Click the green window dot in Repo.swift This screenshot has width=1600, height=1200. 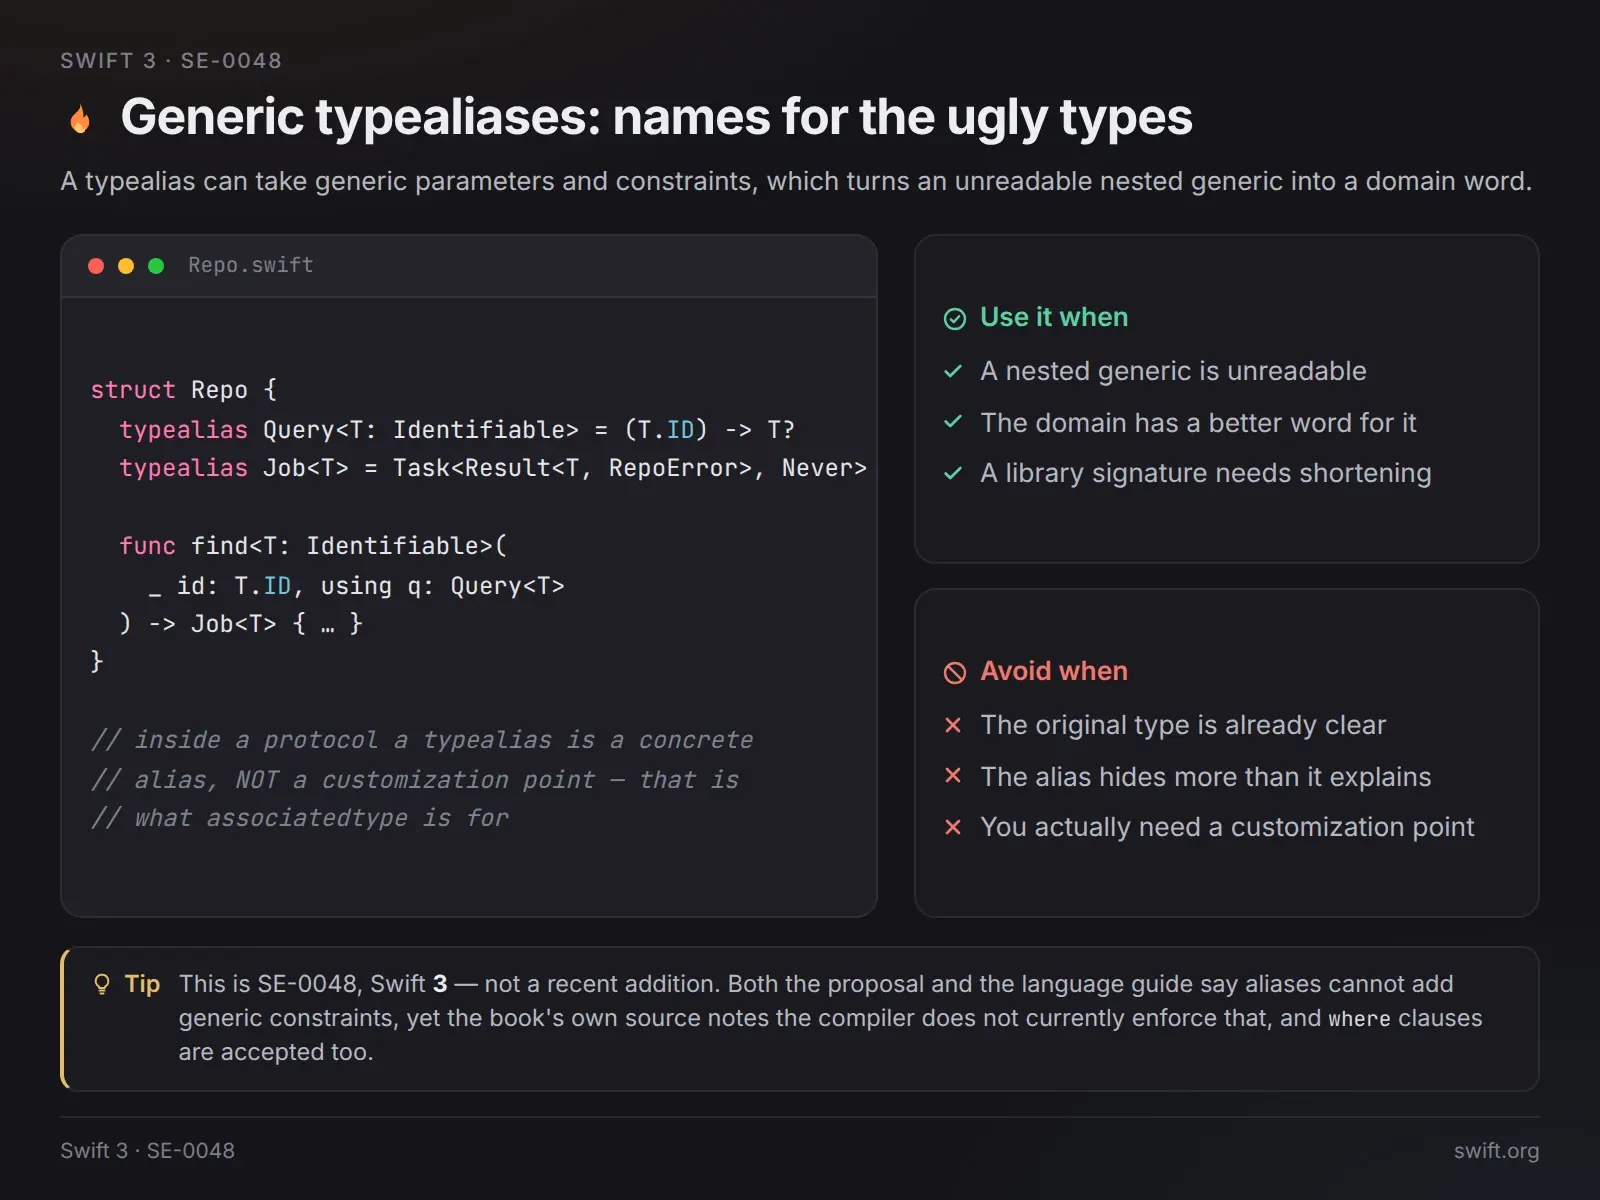tap(156, 266)
